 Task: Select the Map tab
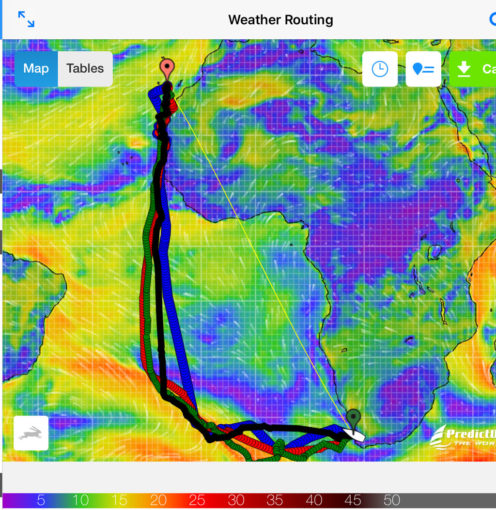[x=36, y=69]
